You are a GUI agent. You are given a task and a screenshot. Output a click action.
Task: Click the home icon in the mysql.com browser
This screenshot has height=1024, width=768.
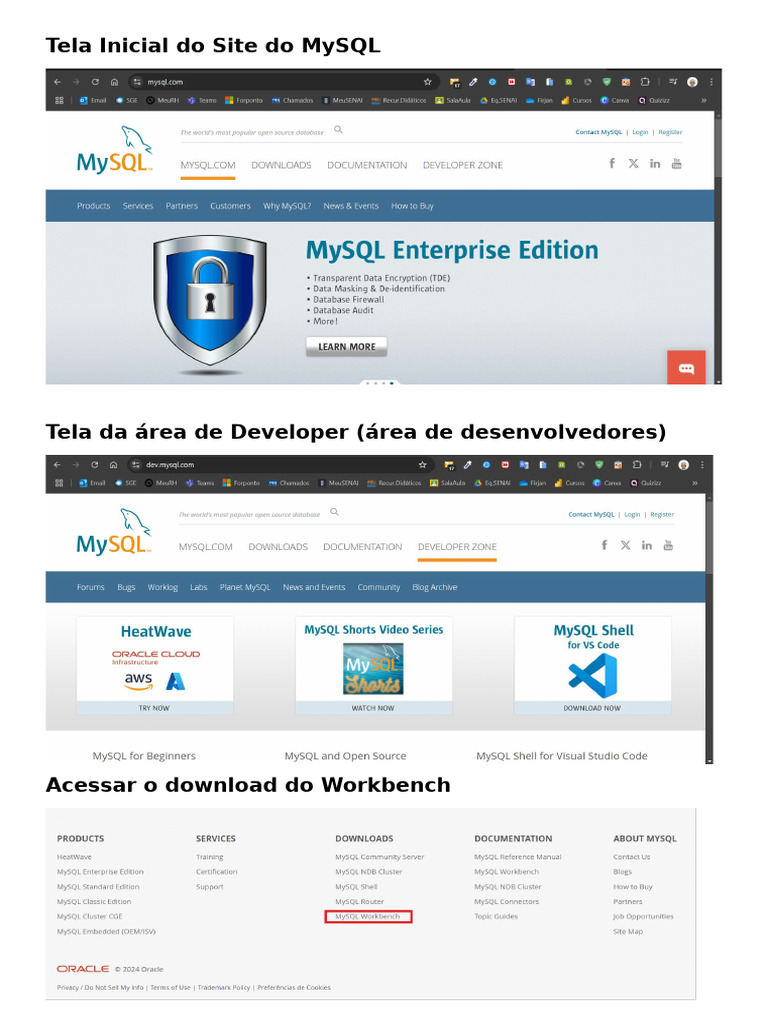114,82
